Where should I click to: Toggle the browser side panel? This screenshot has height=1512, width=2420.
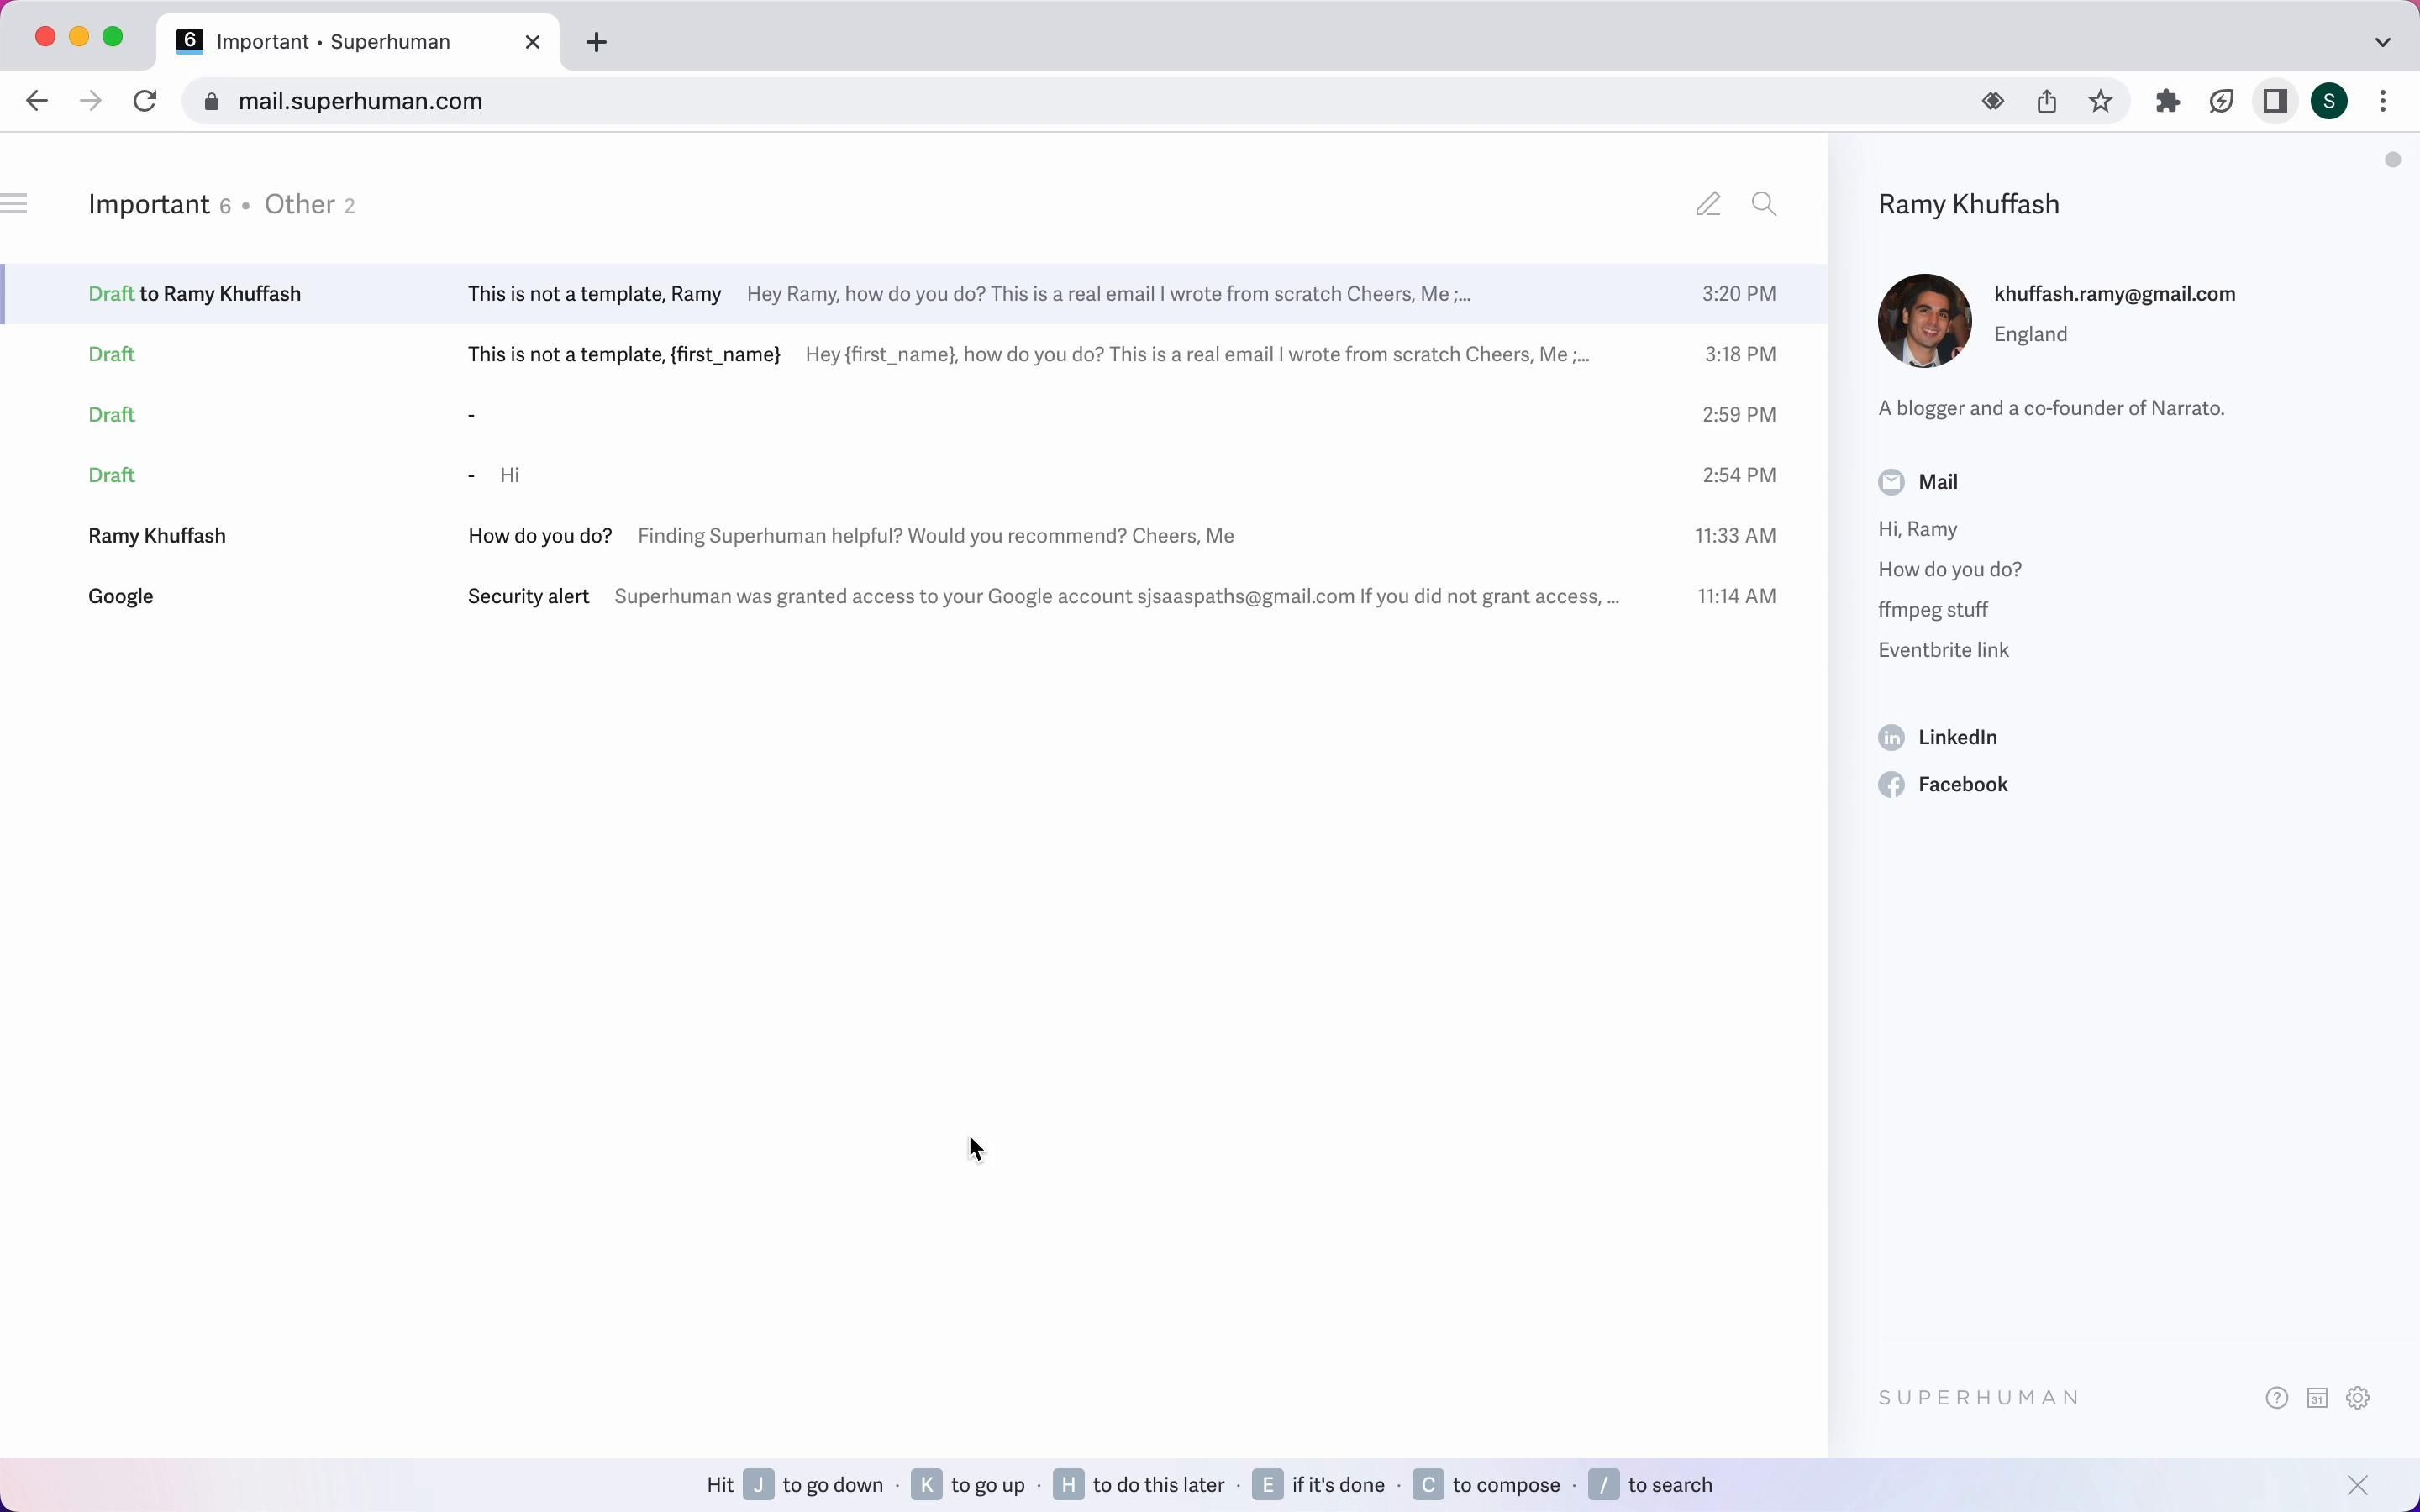pyautogui.click(x=2275, y=101)
